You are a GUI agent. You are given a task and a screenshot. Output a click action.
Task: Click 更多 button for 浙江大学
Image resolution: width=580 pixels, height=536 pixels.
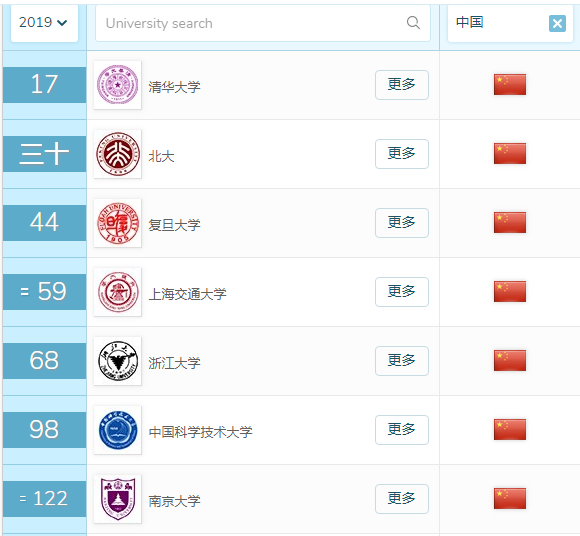coord(402,361)
